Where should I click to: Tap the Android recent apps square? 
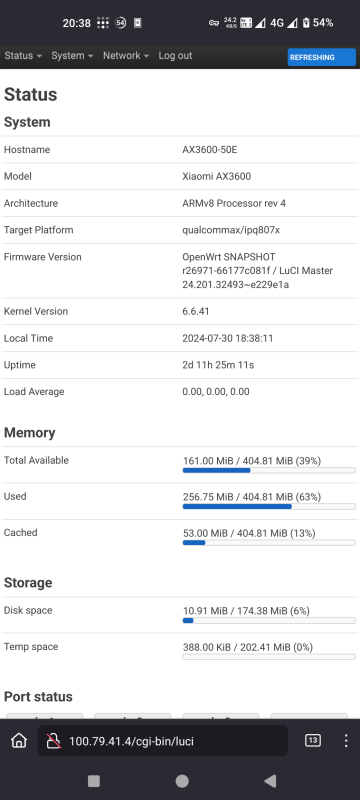(94, 781)
